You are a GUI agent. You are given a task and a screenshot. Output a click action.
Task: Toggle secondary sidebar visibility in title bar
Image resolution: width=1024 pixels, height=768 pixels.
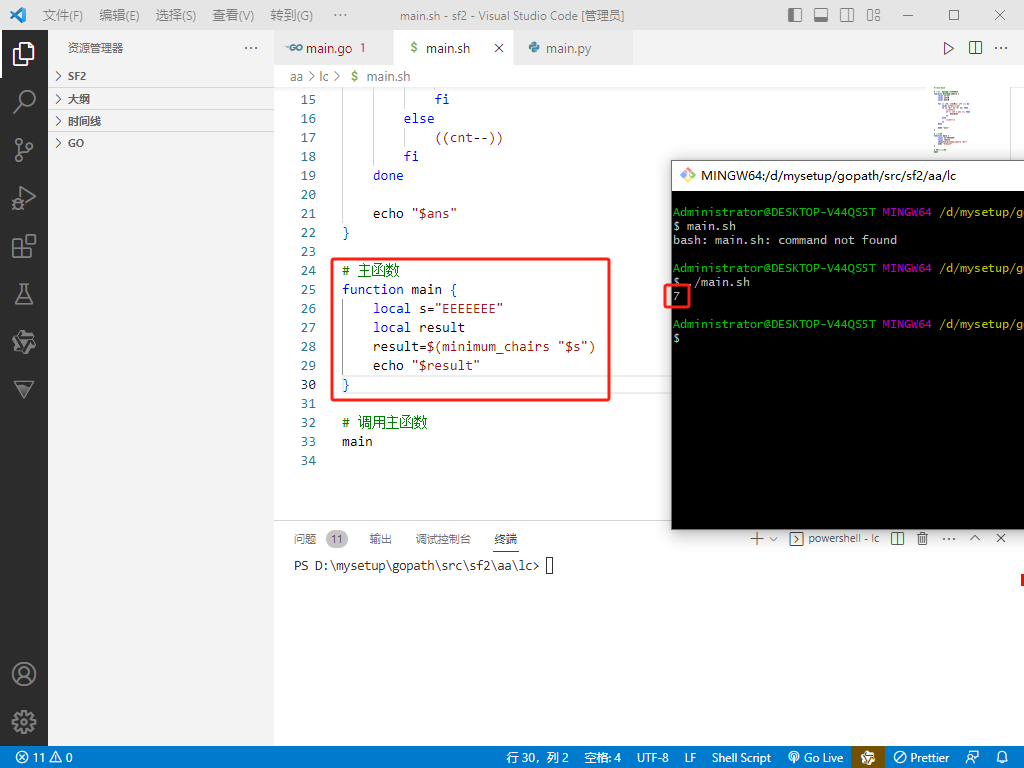coord(847,15)
